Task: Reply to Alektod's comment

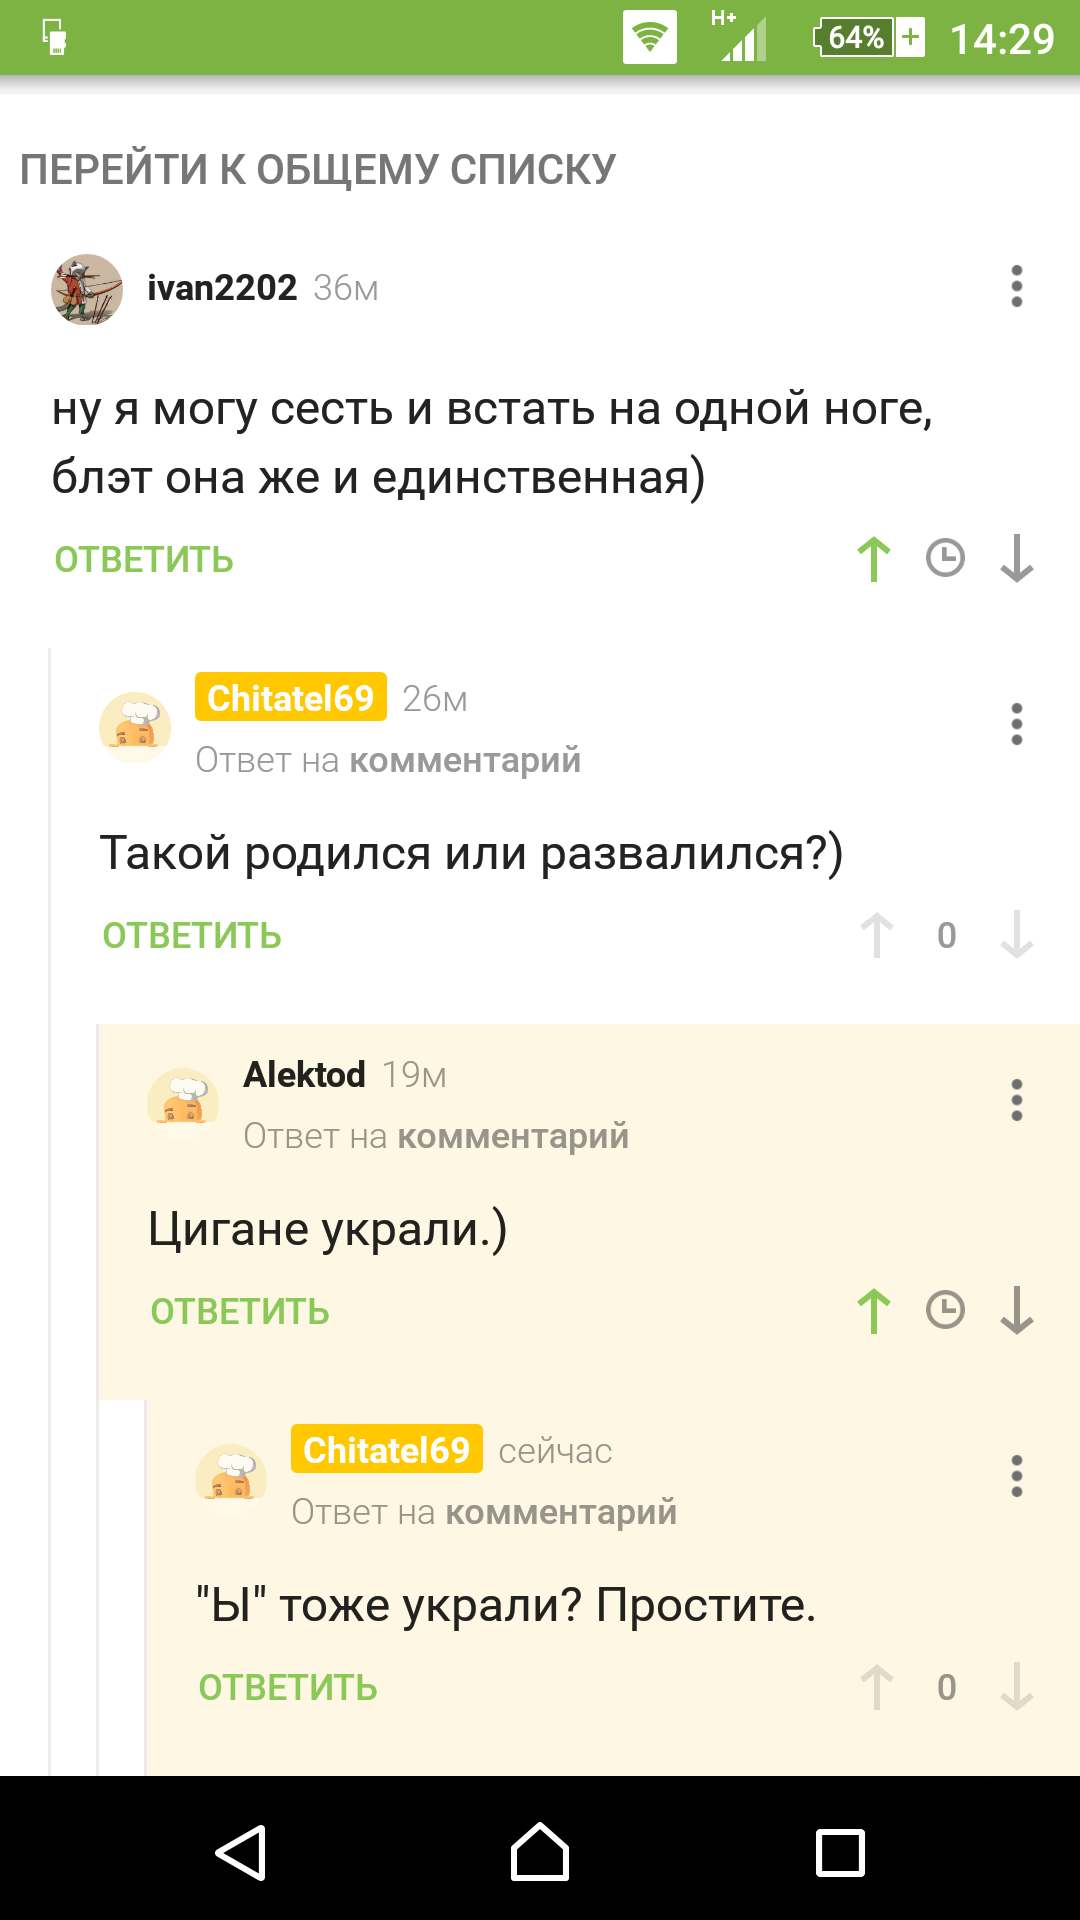Action: (240, 1312)
